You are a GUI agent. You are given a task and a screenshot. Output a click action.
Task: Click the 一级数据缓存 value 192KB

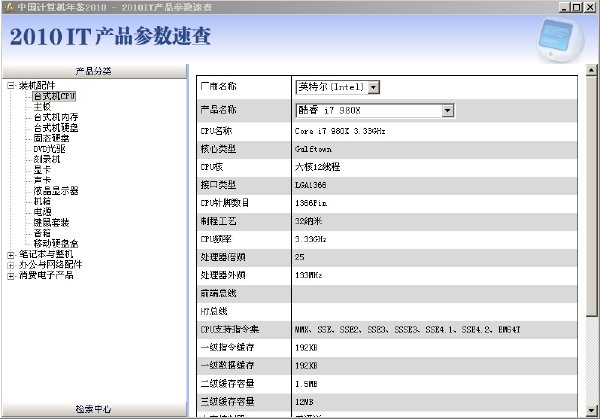pyautogui.click(x=306, y=365)
